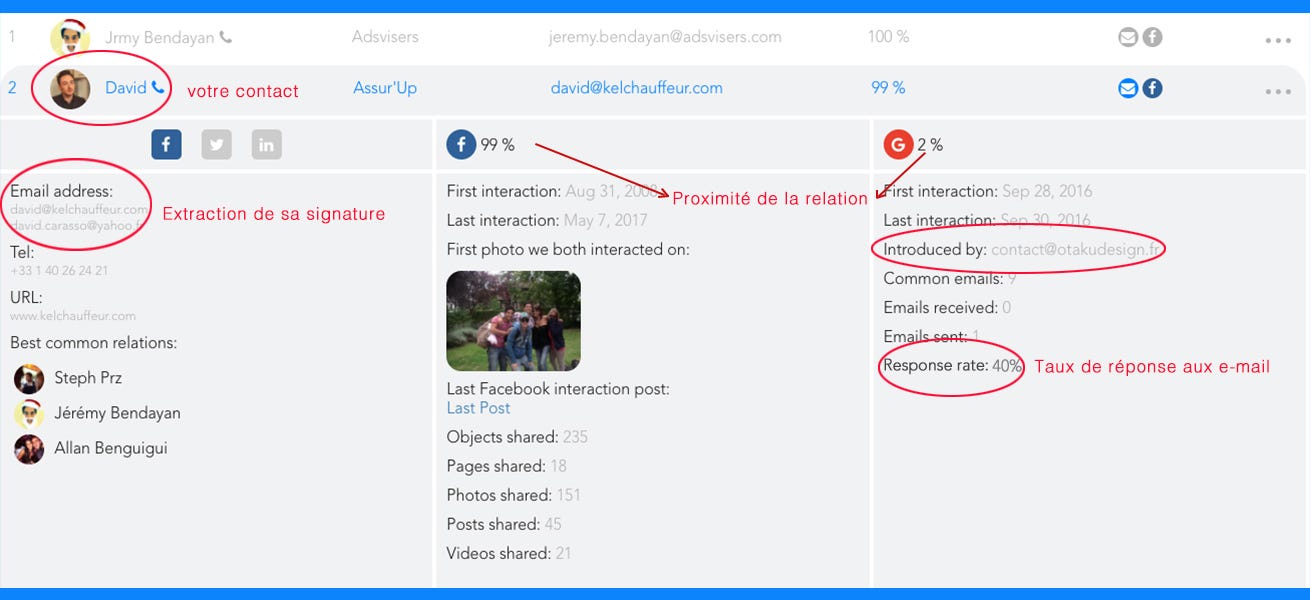The width and height of the screenshot is (1310, 600).
Task: Click Allan Benguigui avatar in common relations
Action: [x=29, y=449]
